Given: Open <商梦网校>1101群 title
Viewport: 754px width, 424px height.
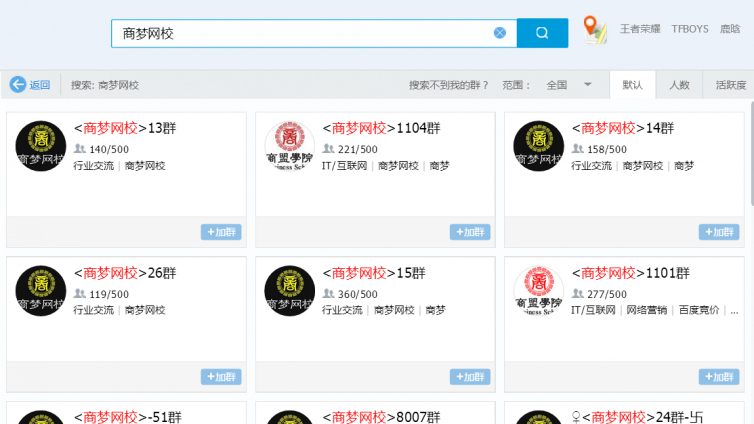Looking at the screenshot, I should (x=630, y=273).
